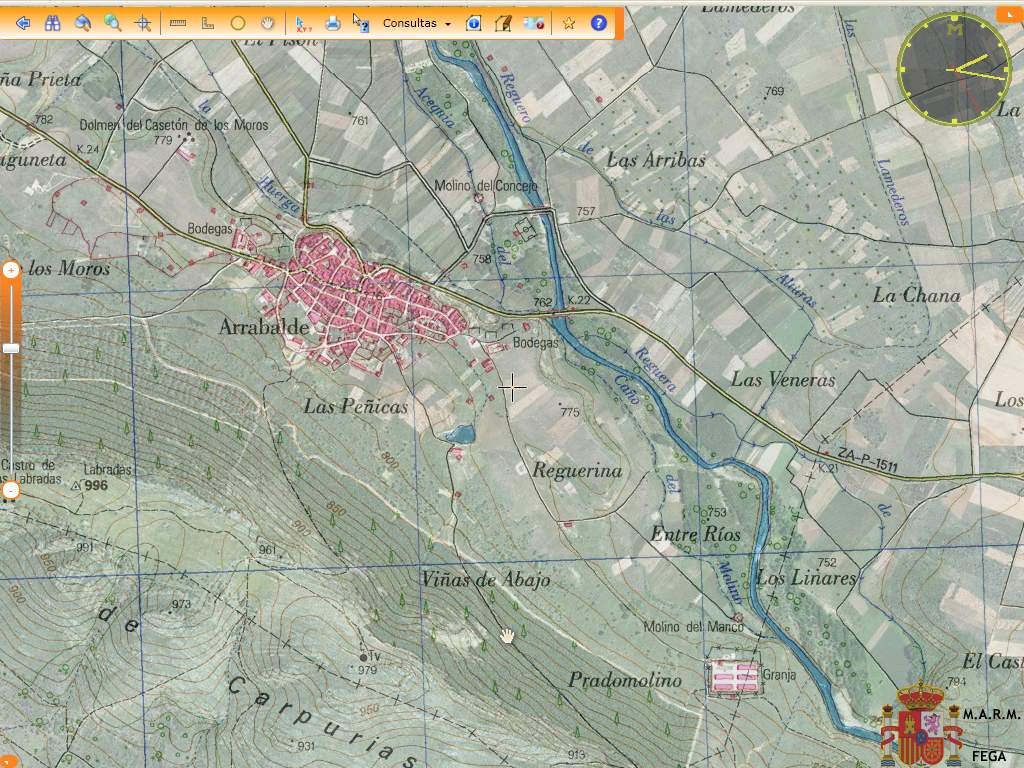Screen dimensions: 1024x768
Task: Print the map with the printer icon
Action: coord(333,23)
